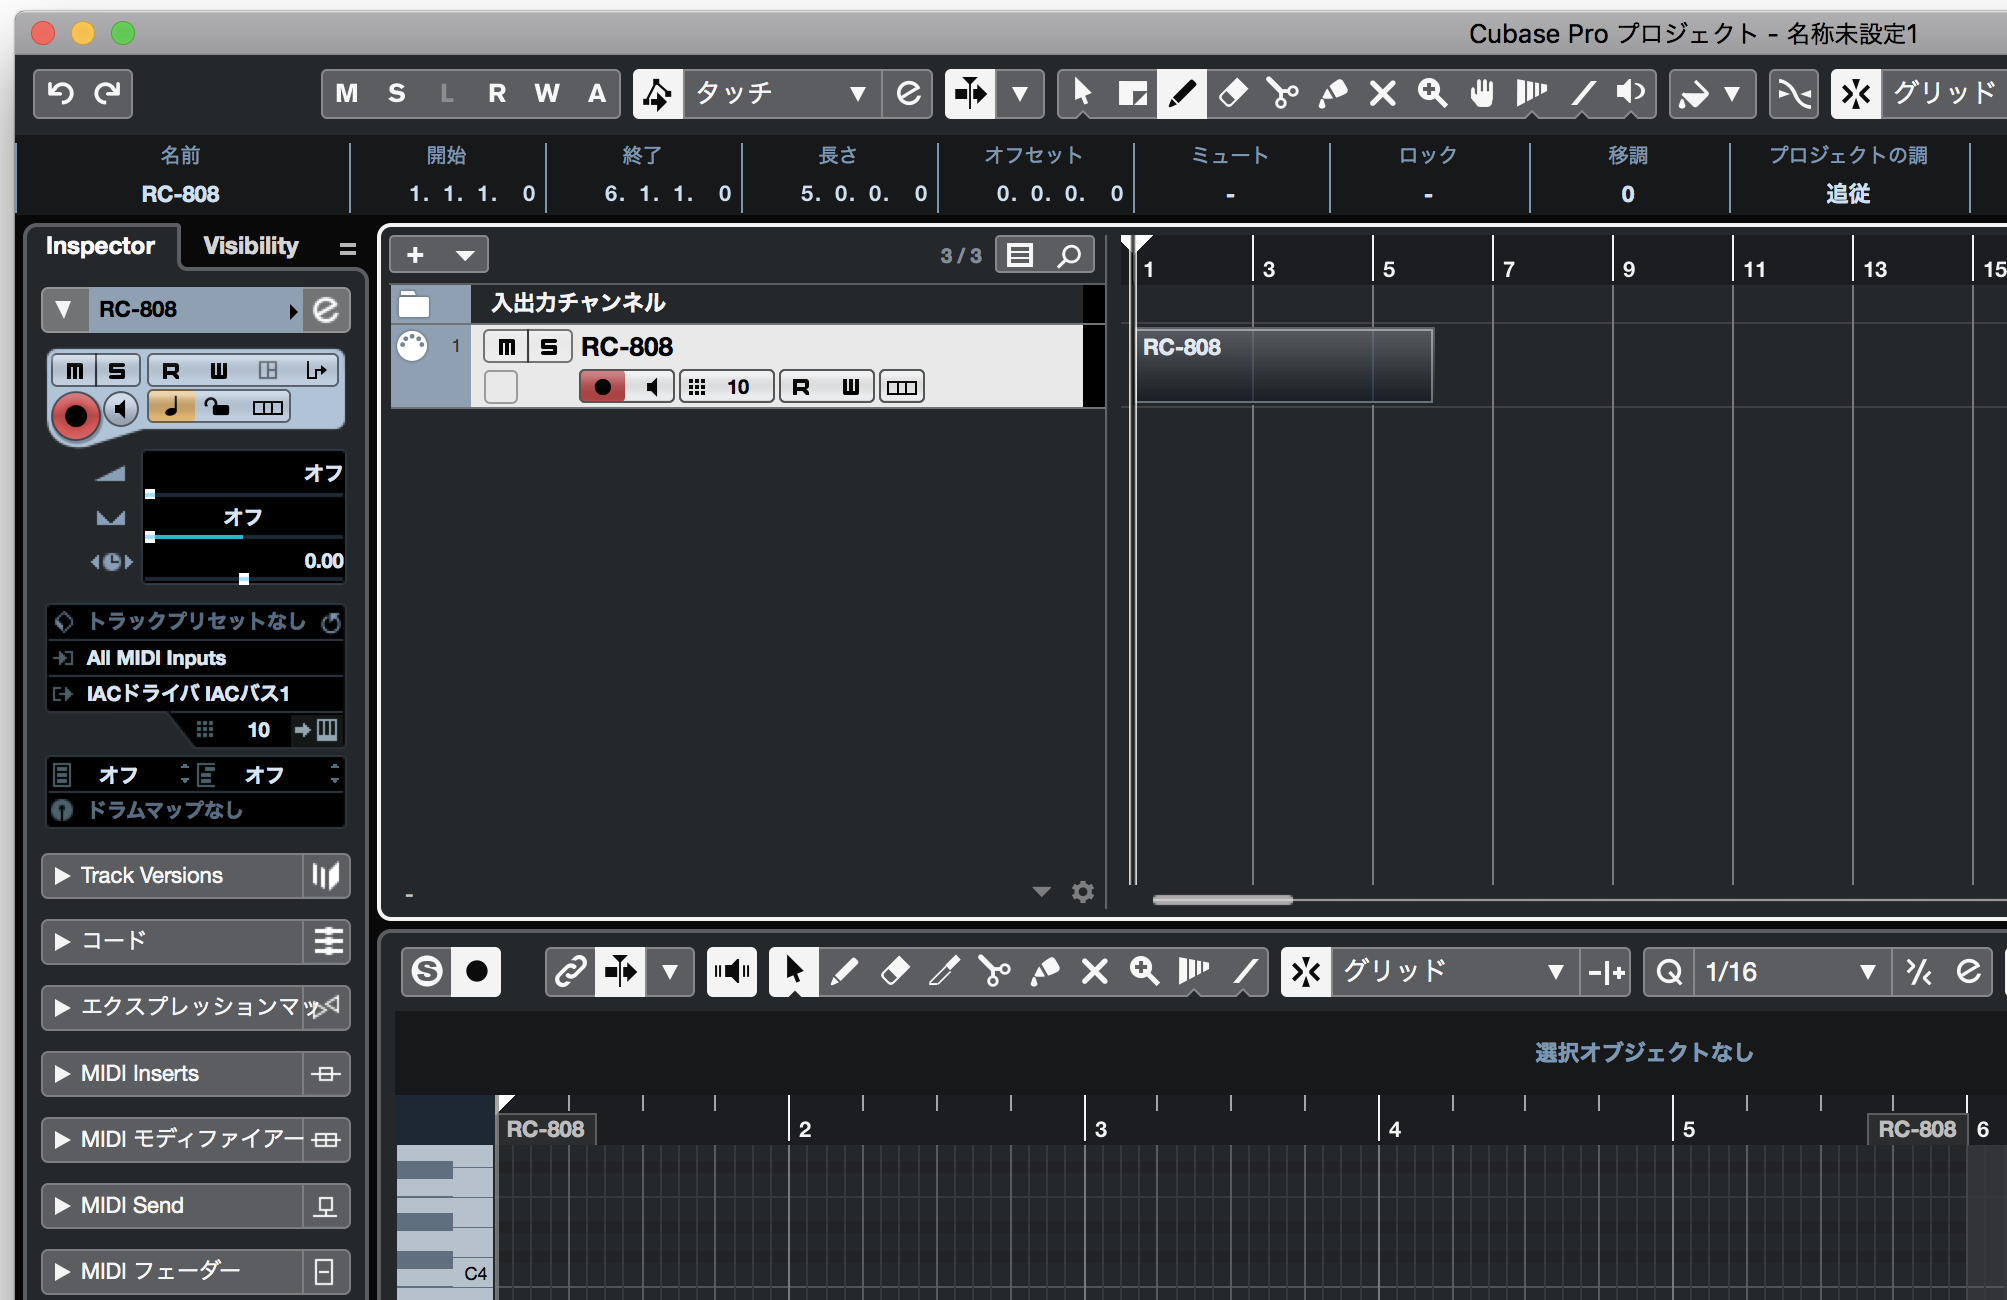The image size is (2007, 1300).
Task: Open the automation mode タッチ dropdown
Action: pos(781,93)
